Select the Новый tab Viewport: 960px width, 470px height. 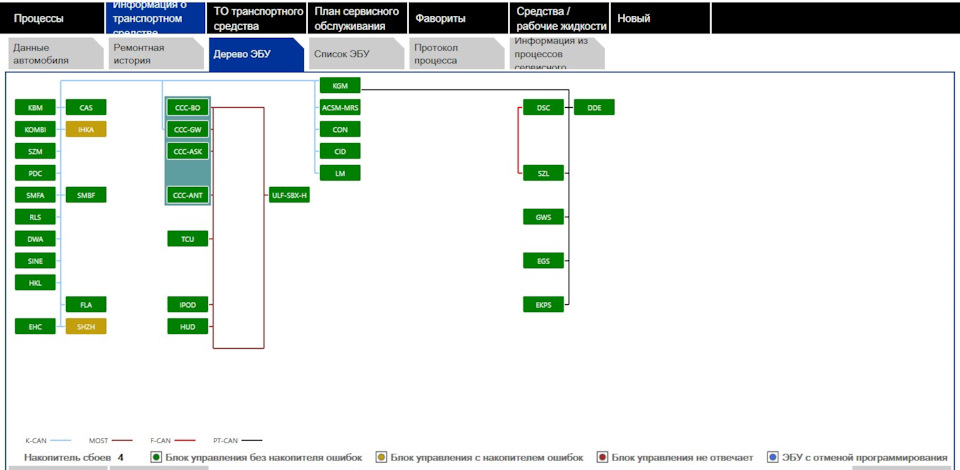click(660, 18)
